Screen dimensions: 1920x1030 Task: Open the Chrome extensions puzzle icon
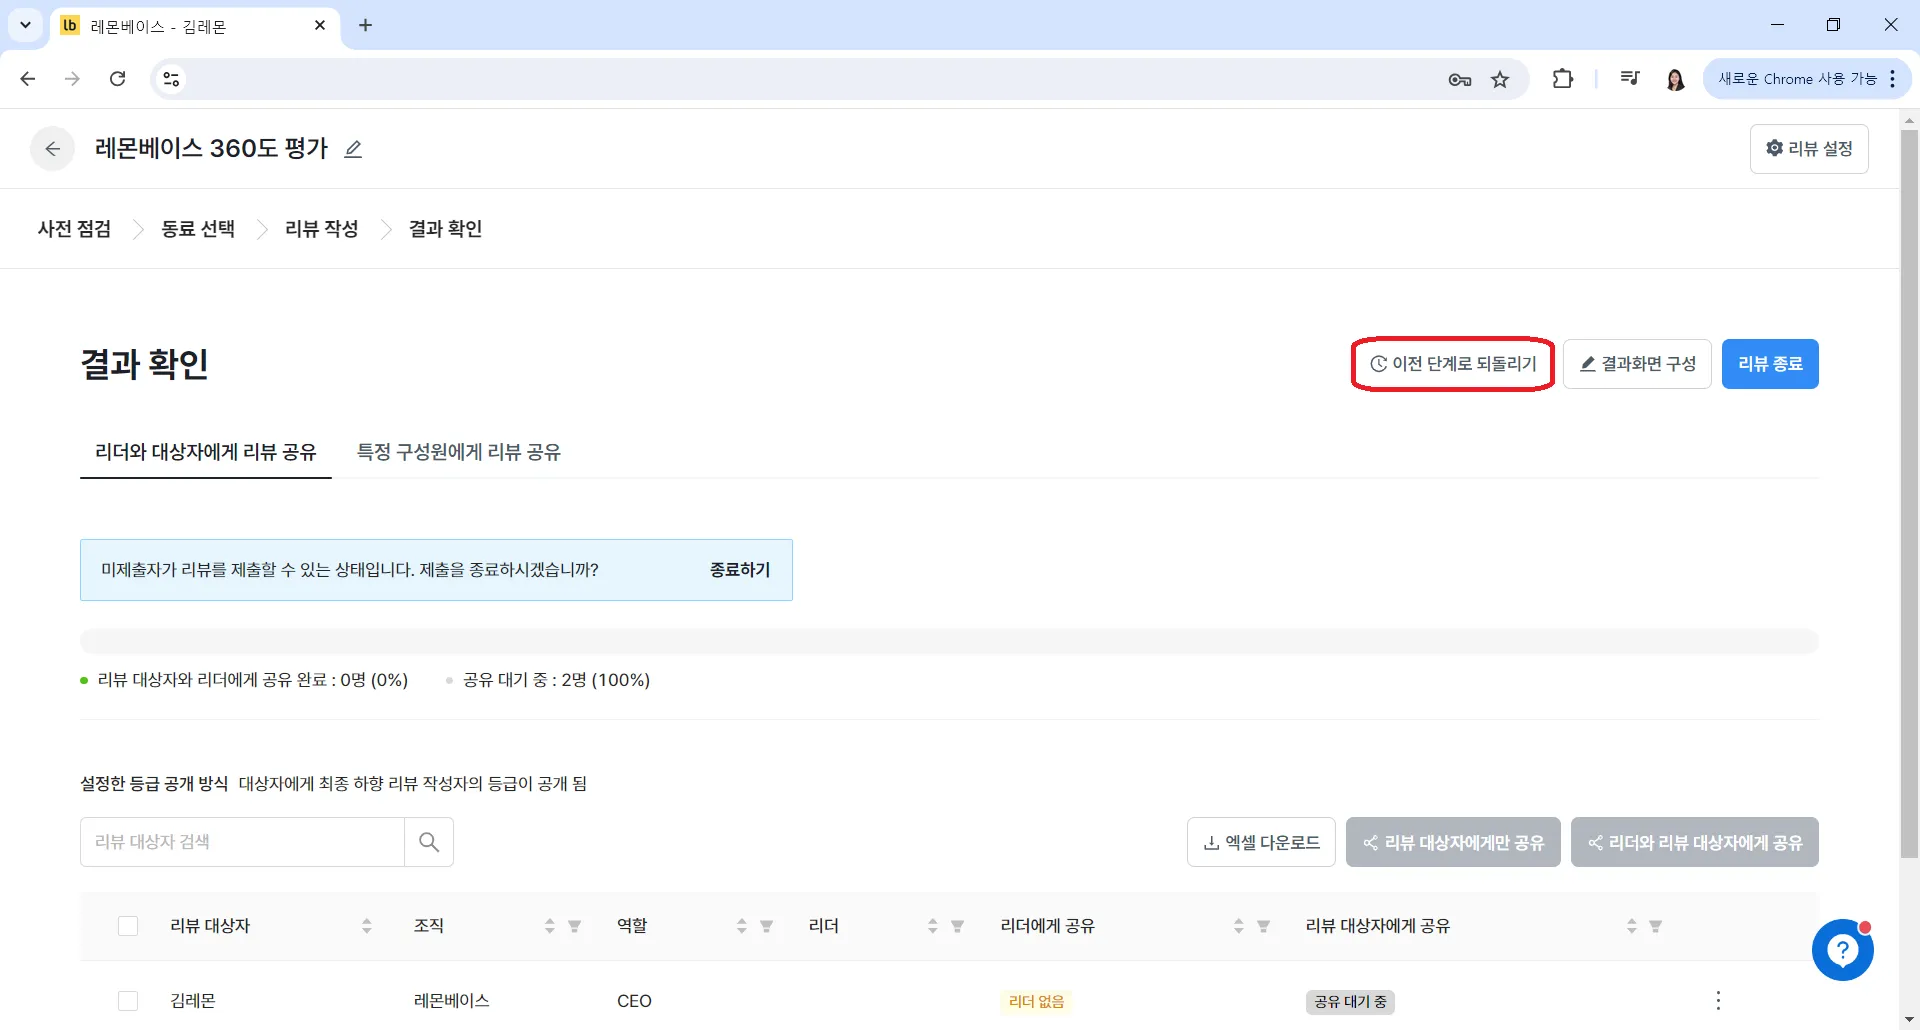coord(1562,79)
